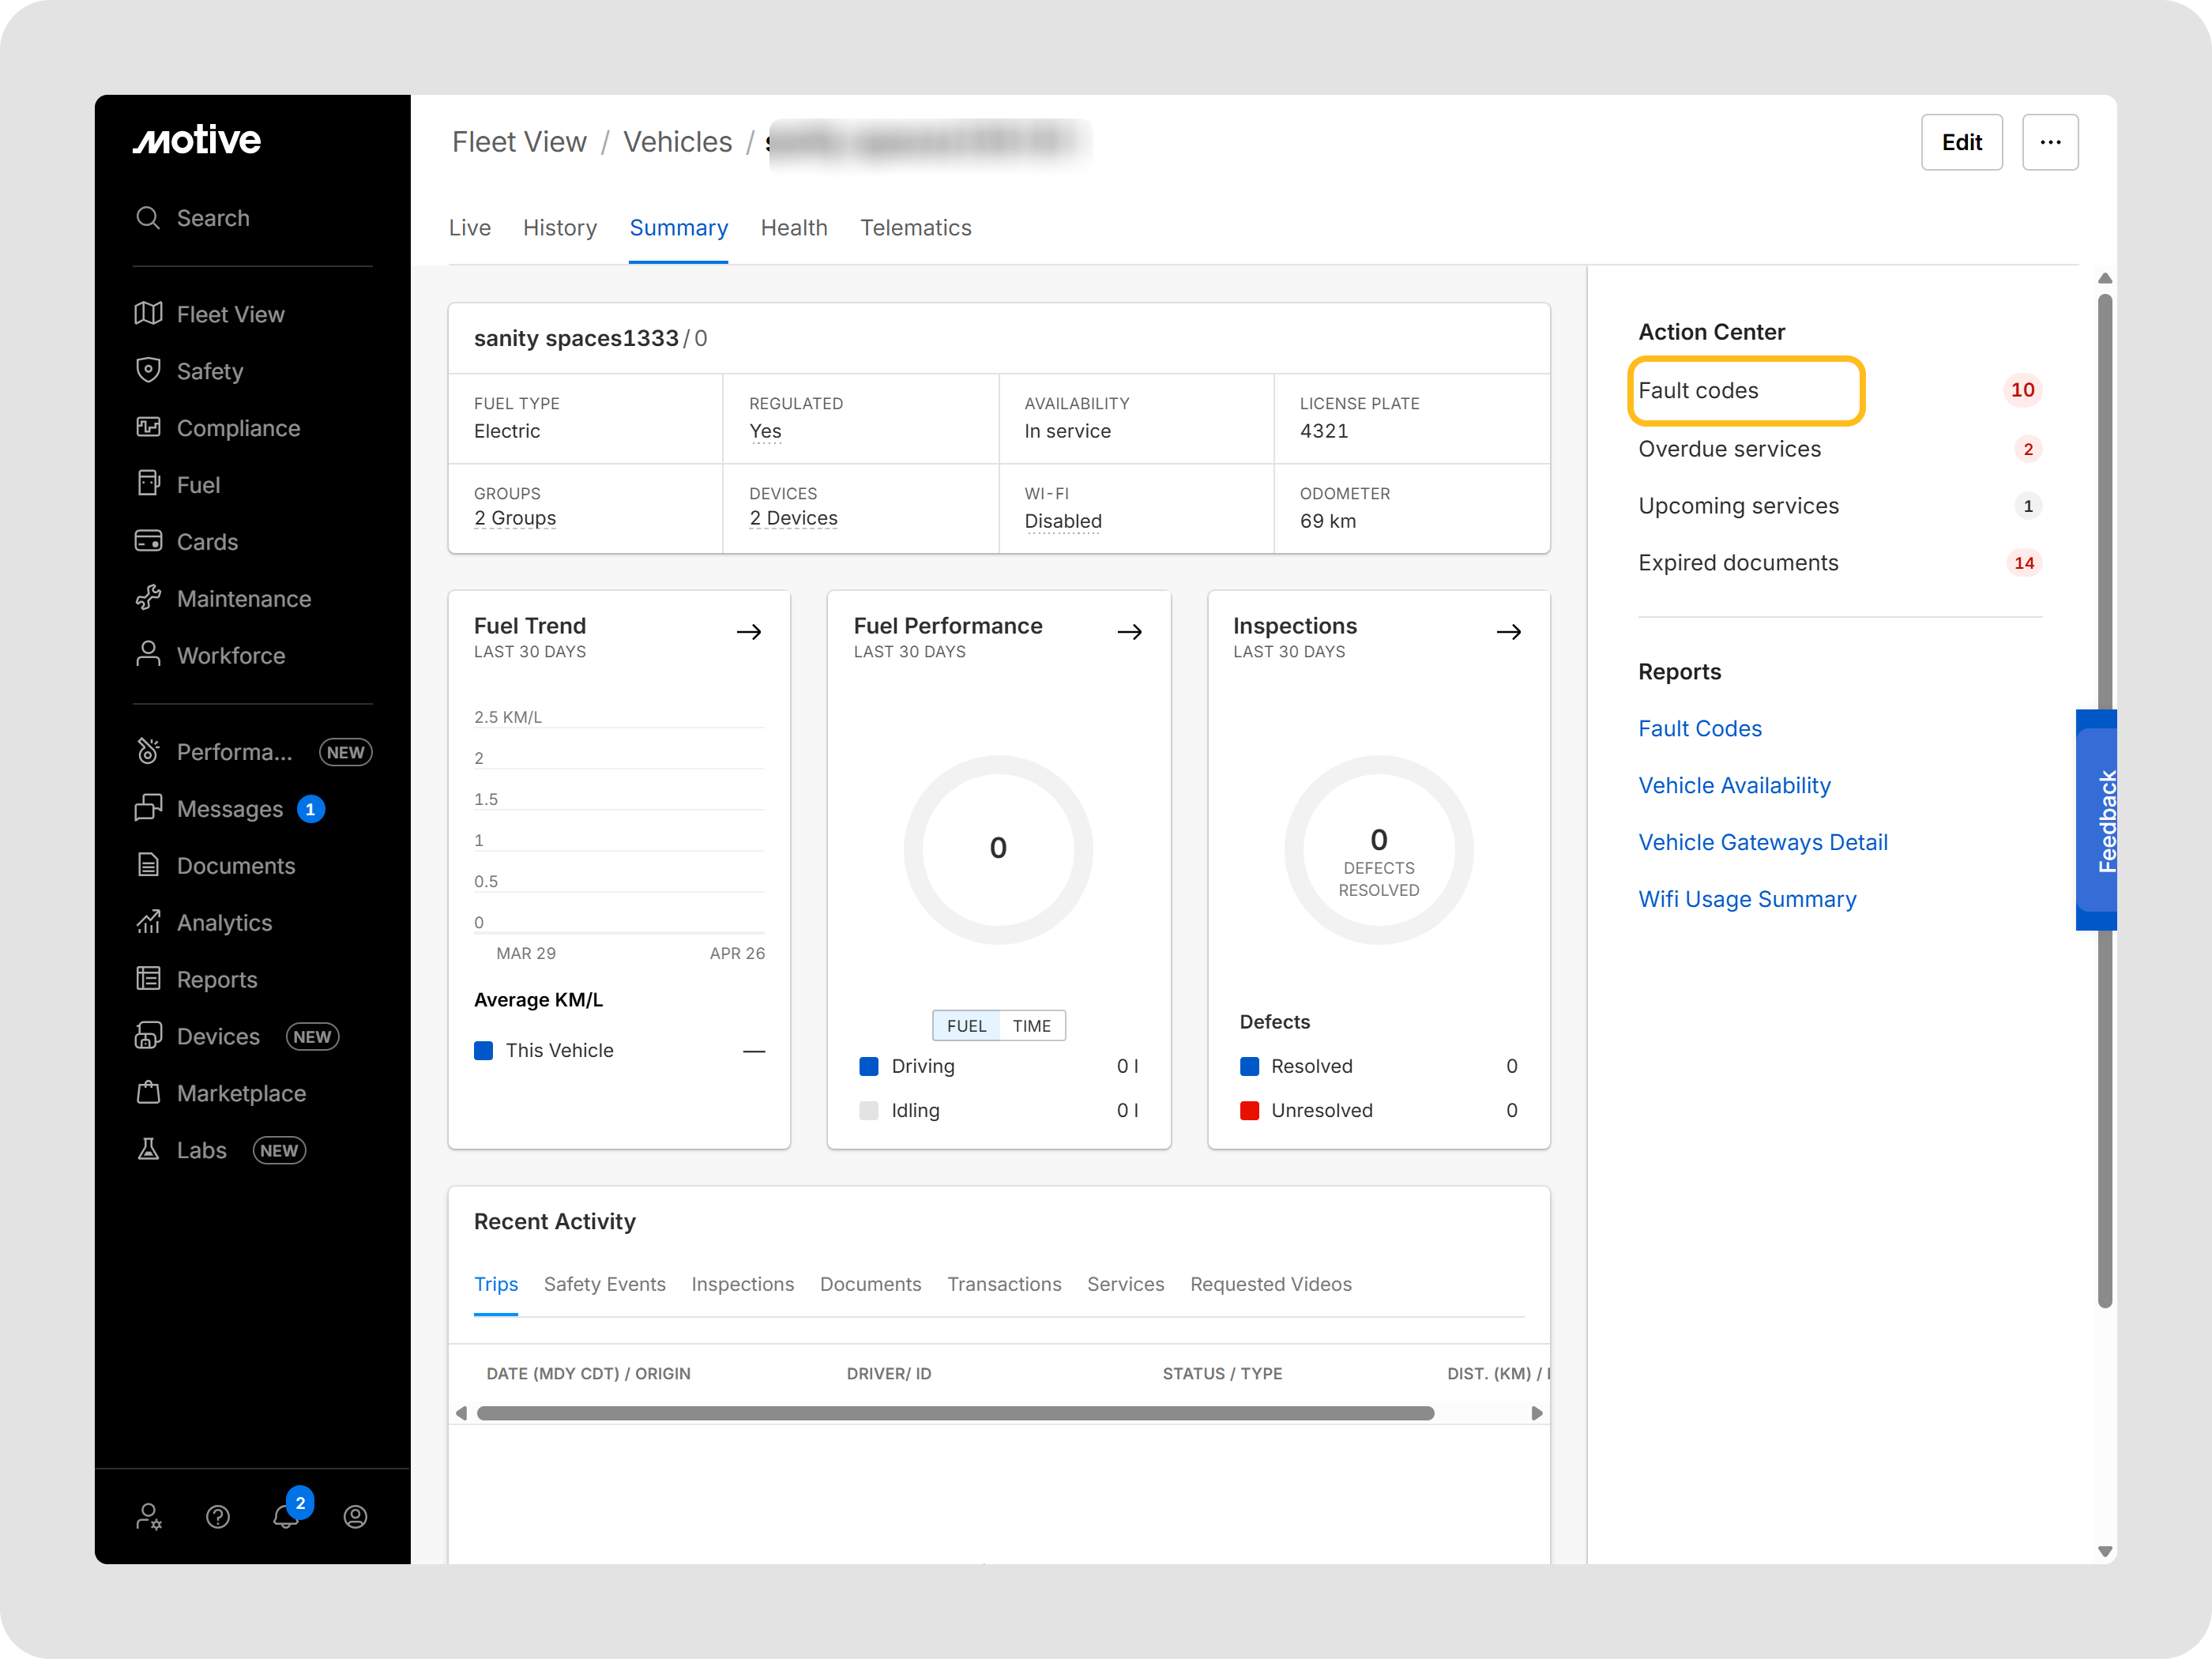The width and height of the screenshot is (2212, 1659).
Task: Click the red Unresolved legend swatch
Action: 1249,1110
